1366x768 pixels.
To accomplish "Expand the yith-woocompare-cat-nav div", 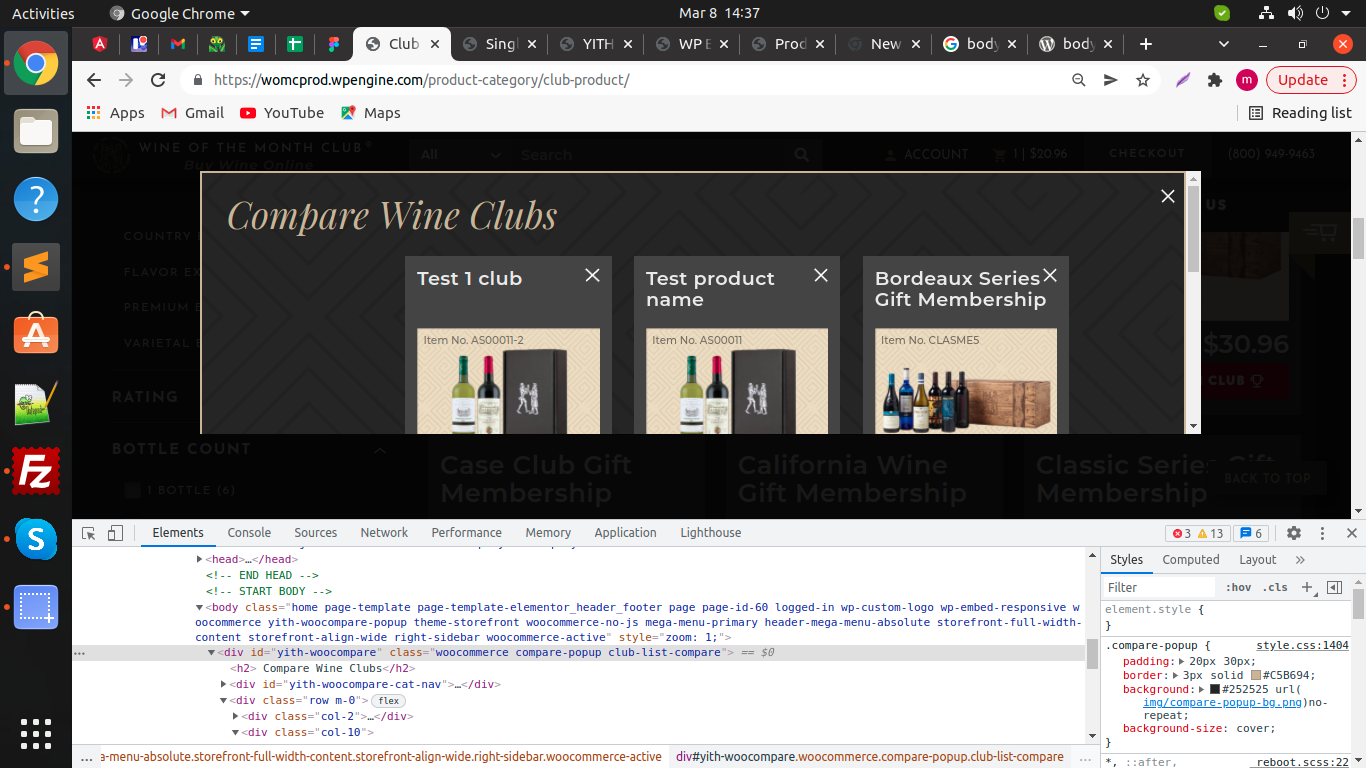I will tap(223, 685).
